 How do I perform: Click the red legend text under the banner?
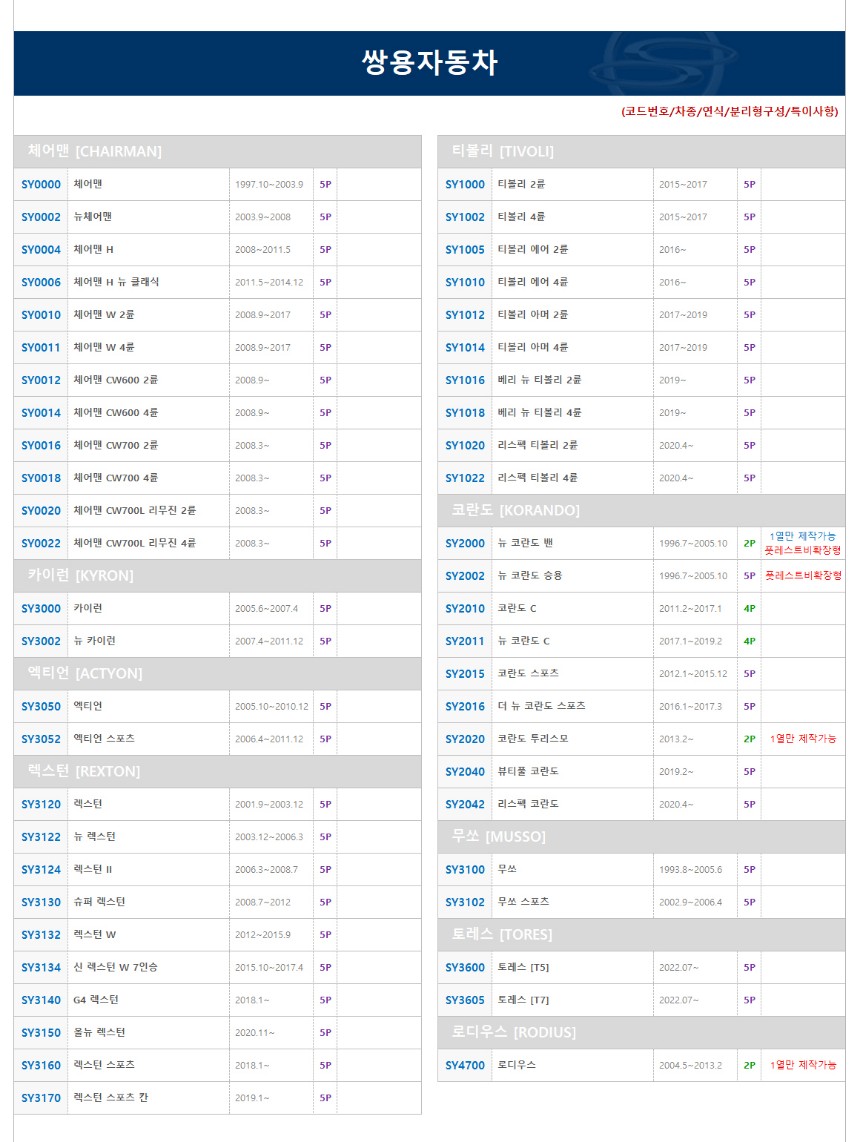pyautogui.click(x=730, y=112)
